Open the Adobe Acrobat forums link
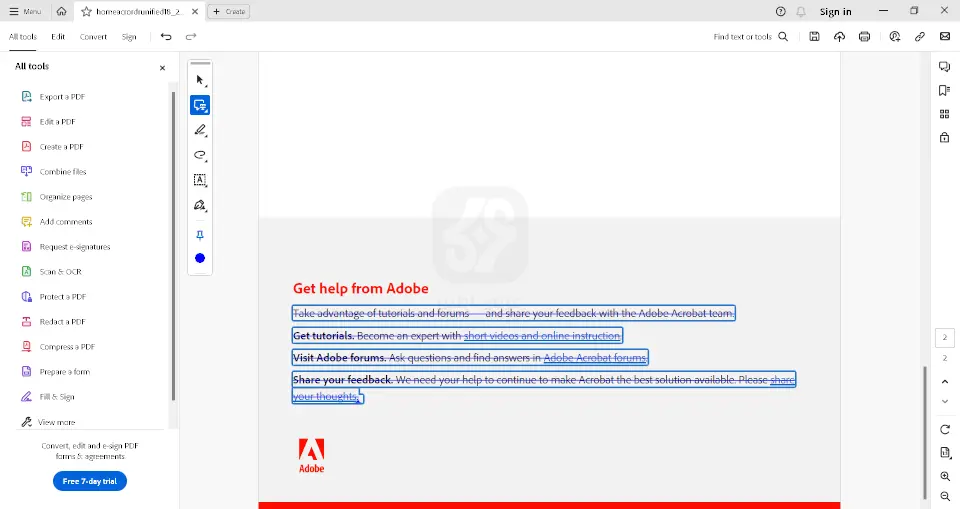The height and width of the screenshot is (509, 960). [x=595, y=358]
